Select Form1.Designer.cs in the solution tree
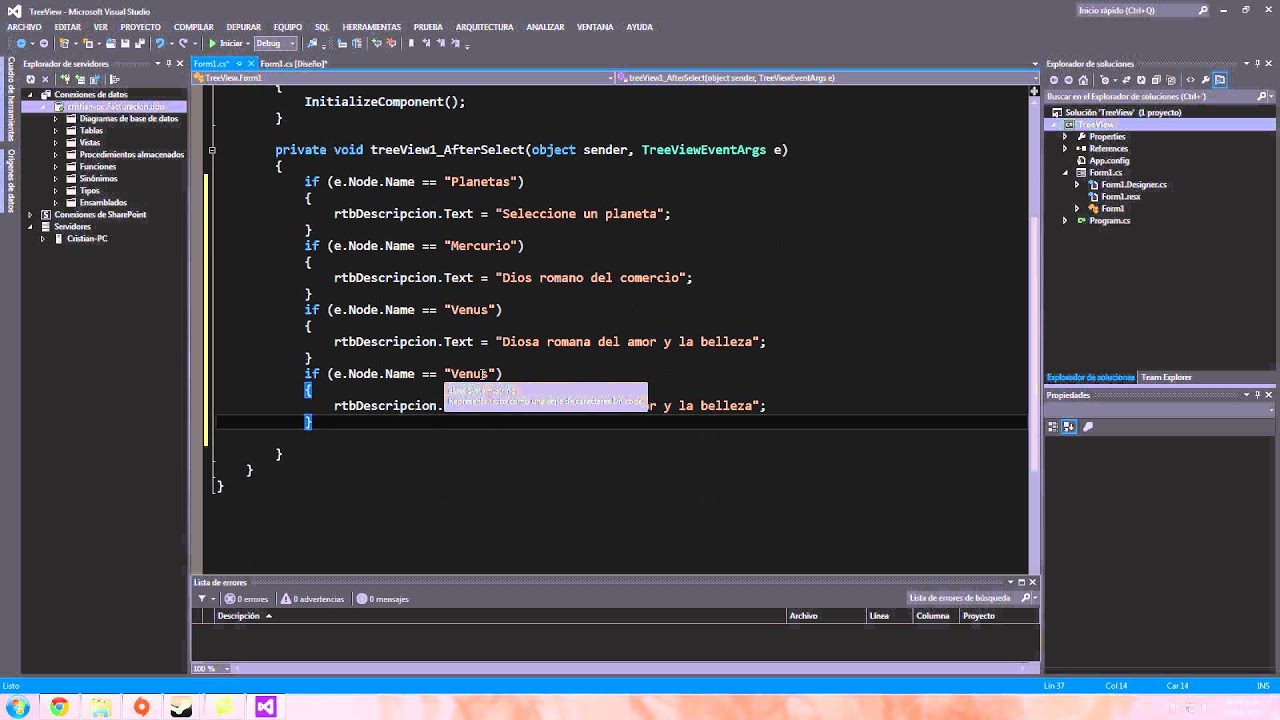 coord(1134,185)
